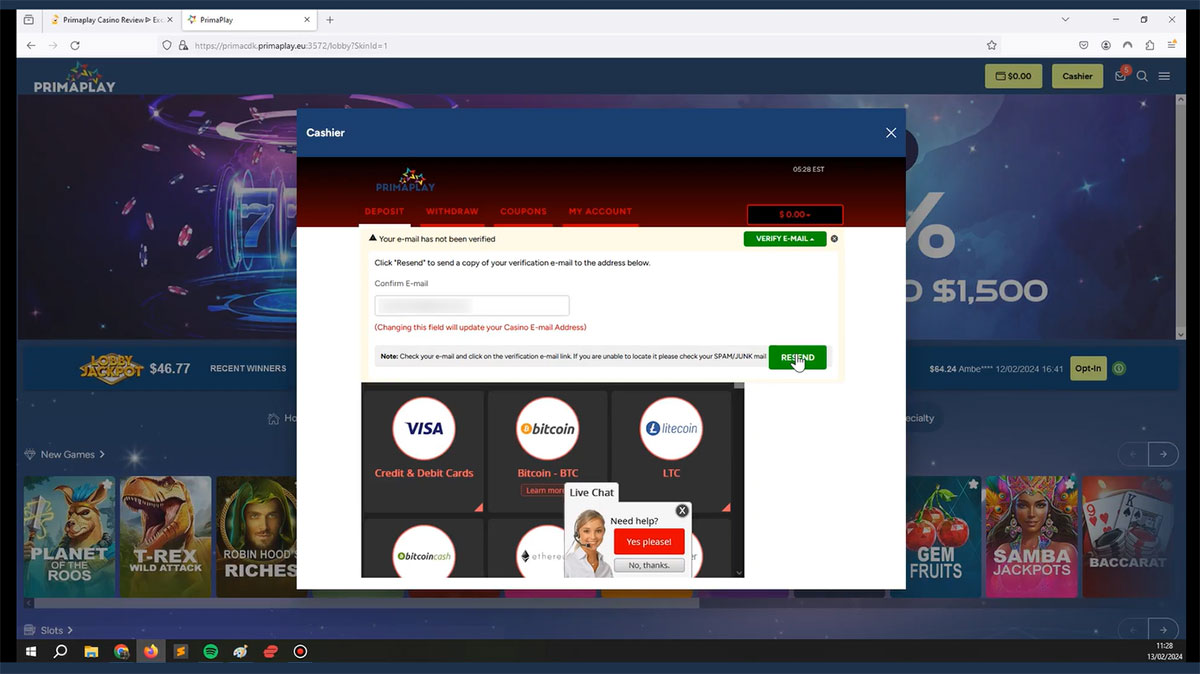
Task: Close the Live Chat popup
Action: pos(682,510)
